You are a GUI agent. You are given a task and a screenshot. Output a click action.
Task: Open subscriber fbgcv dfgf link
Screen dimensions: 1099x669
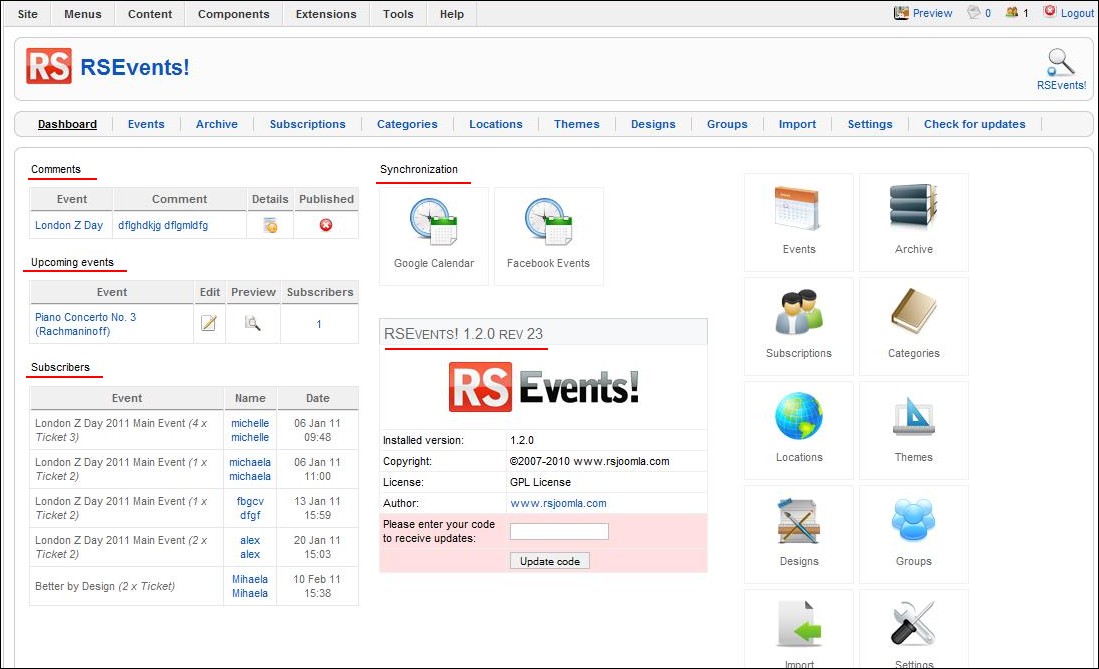pyautogui.click(x=250, y=508)
